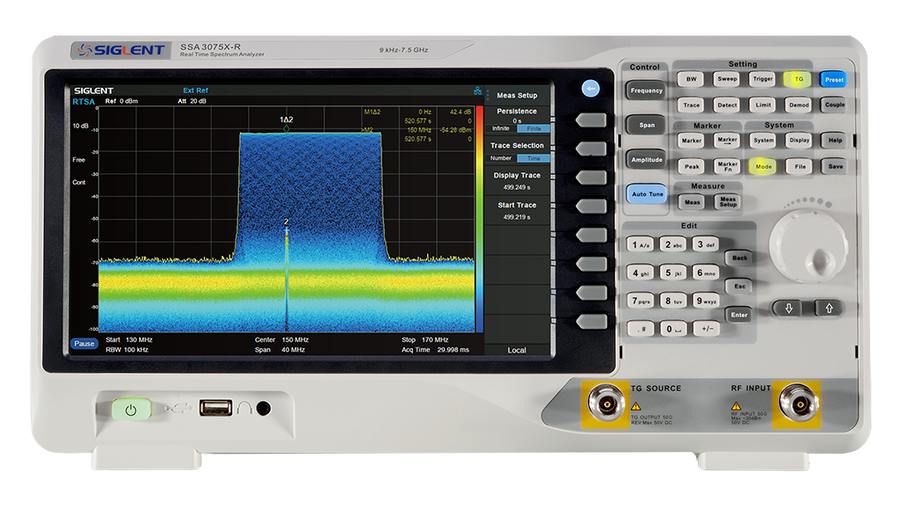
Task: Click the Detect key
Action: pos(727,105)
